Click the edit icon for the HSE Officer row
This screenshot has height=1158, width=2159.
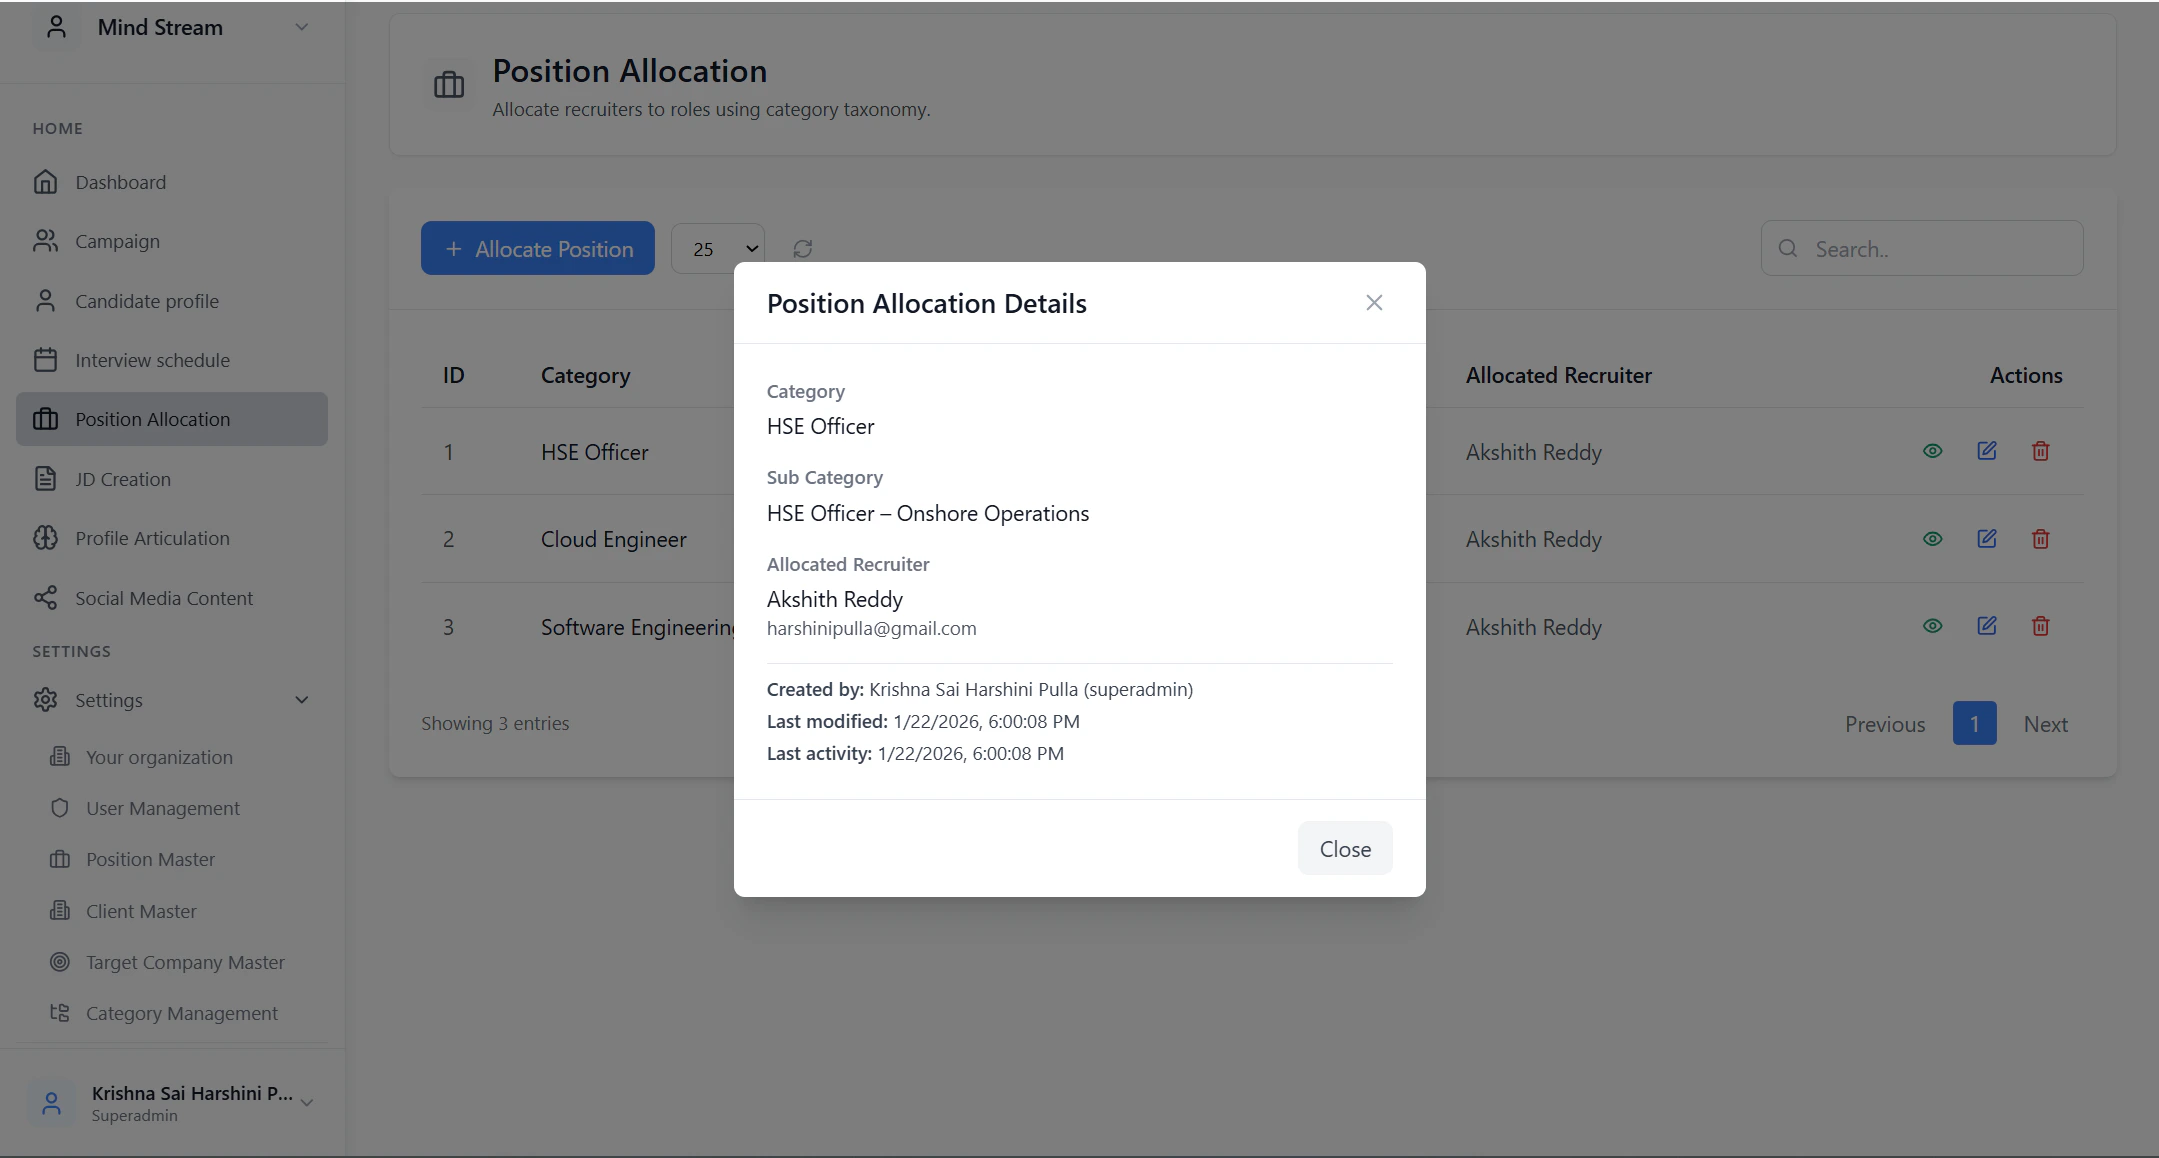tap(1986, 451)
